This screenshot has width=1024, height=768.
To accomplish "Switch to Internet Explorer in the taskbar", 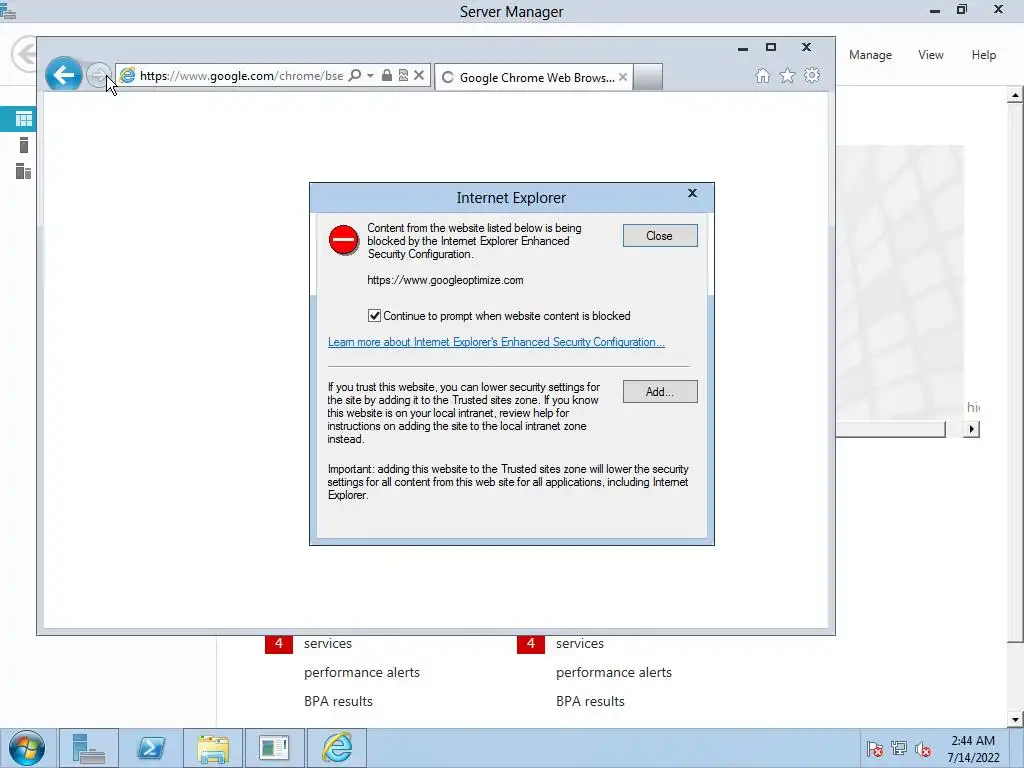I will 336,748.
